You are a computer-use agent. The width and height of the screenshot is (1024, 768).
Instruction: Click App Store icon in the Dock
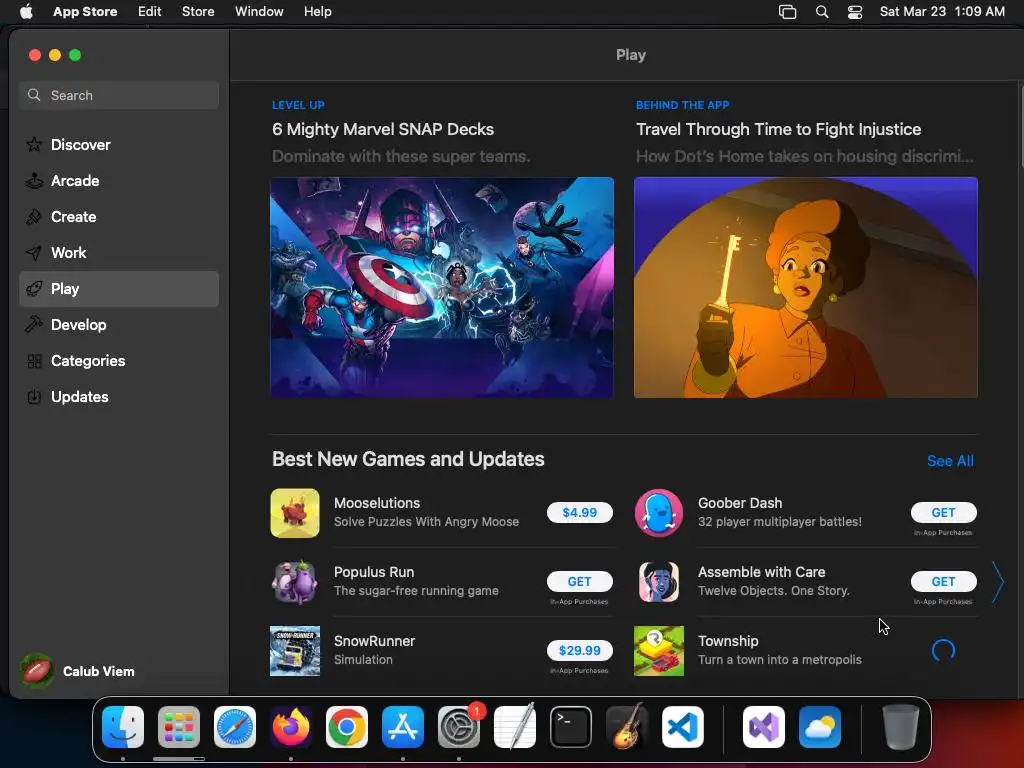click(403, 727)
